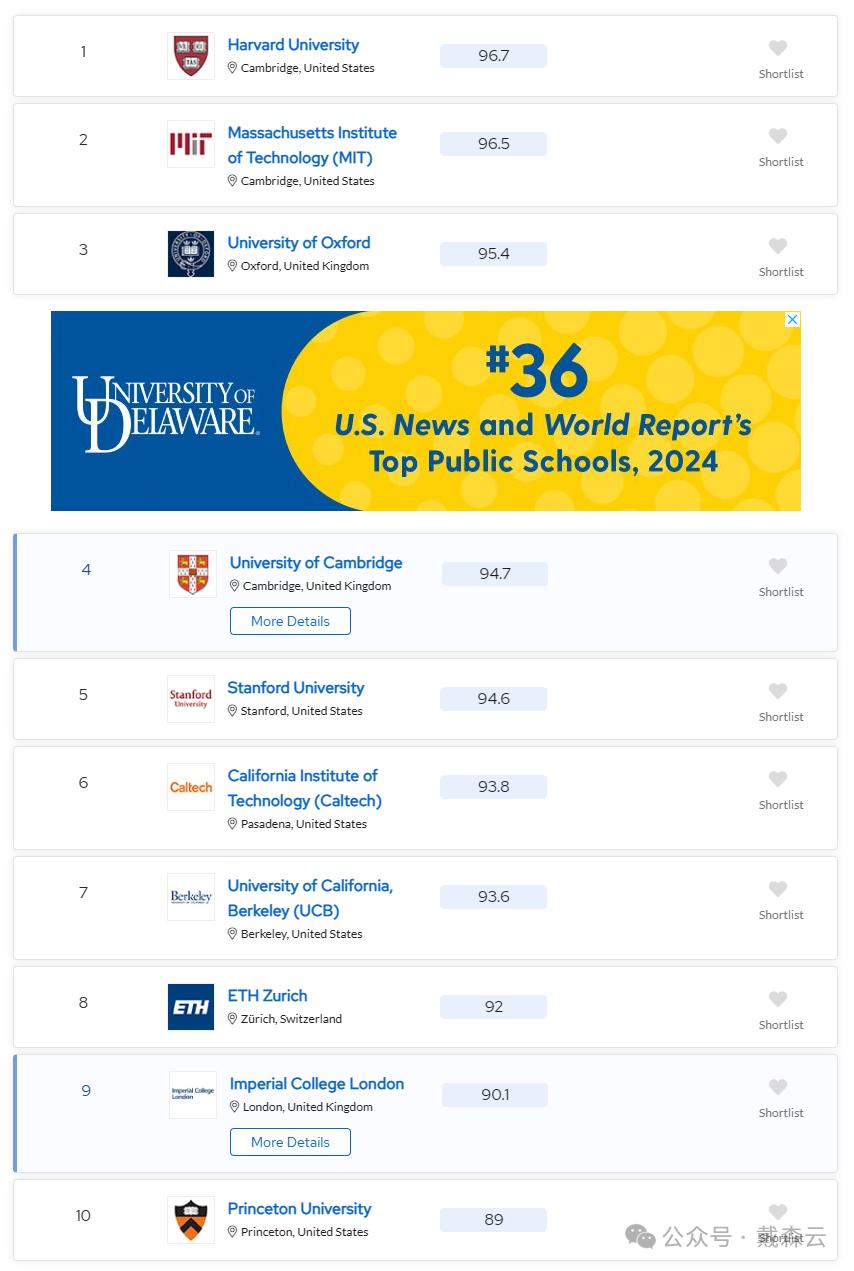The height and width of the screenshot is (1271, 854).
Task: Click the University of Oxford crest logo
Action: [x=190, y=254]
